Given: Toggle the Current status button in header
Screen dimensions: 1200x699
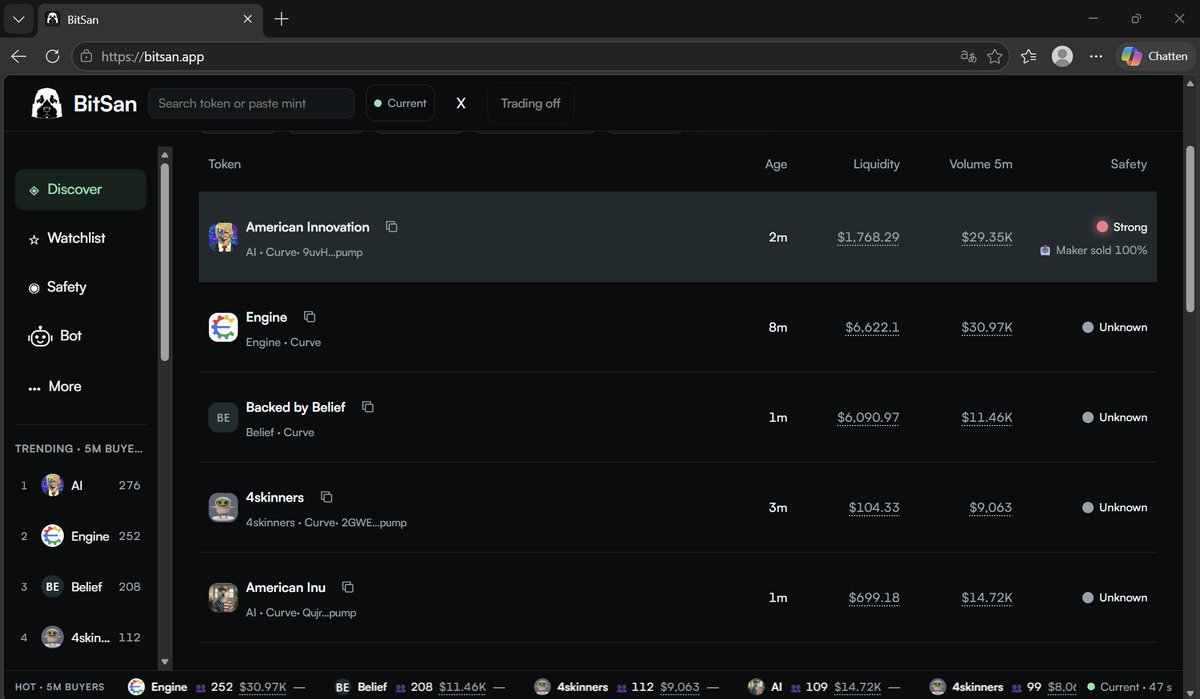Looking at the screenshot, I should coord(400,103).
